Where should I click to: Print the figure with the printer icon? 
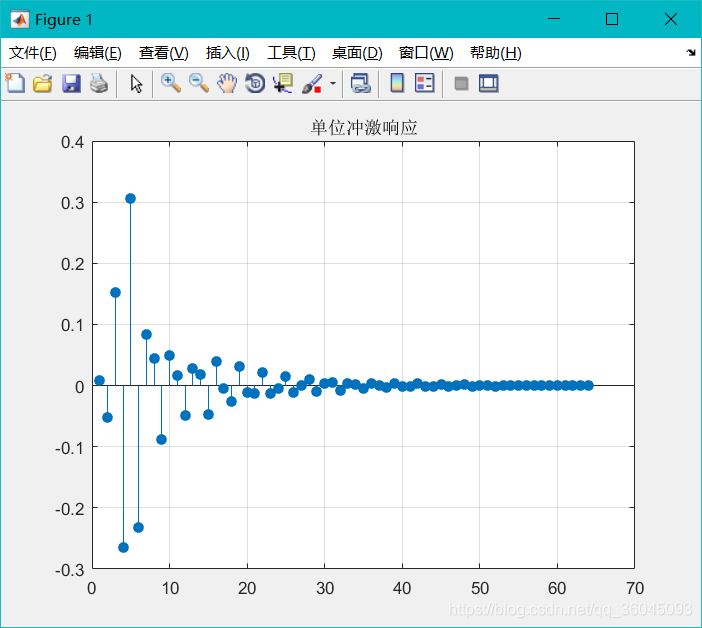[98, 84]
